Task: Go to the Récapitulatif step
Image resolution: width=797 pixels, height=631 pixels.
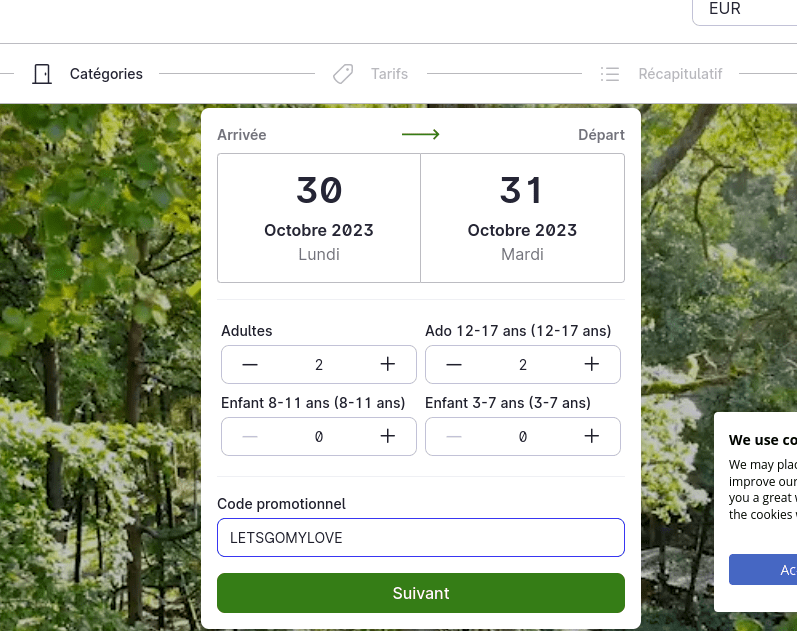Action: tap(680, 74)
